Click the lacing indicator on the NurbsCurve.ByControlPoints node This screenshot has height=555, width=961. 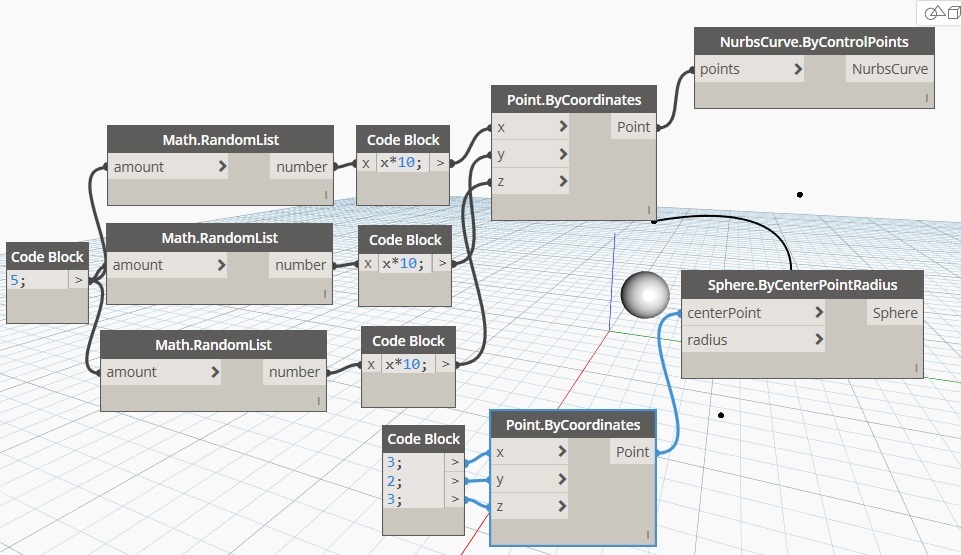pyautogui.click(x=927, y=98)
